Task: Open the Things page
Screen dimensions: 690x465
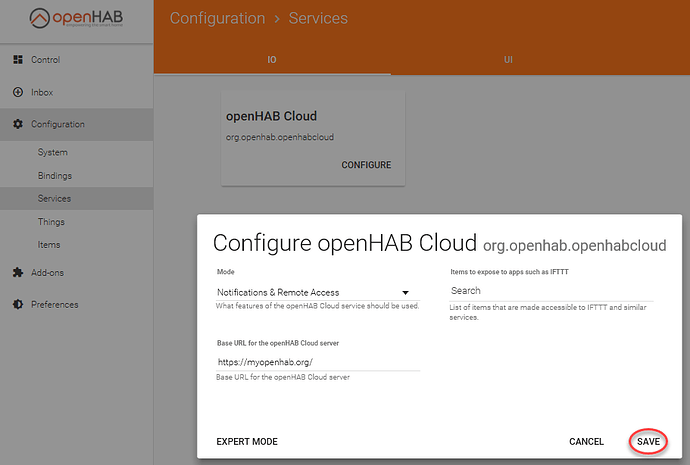Action: pyautogui.click(x=77, y=222)
